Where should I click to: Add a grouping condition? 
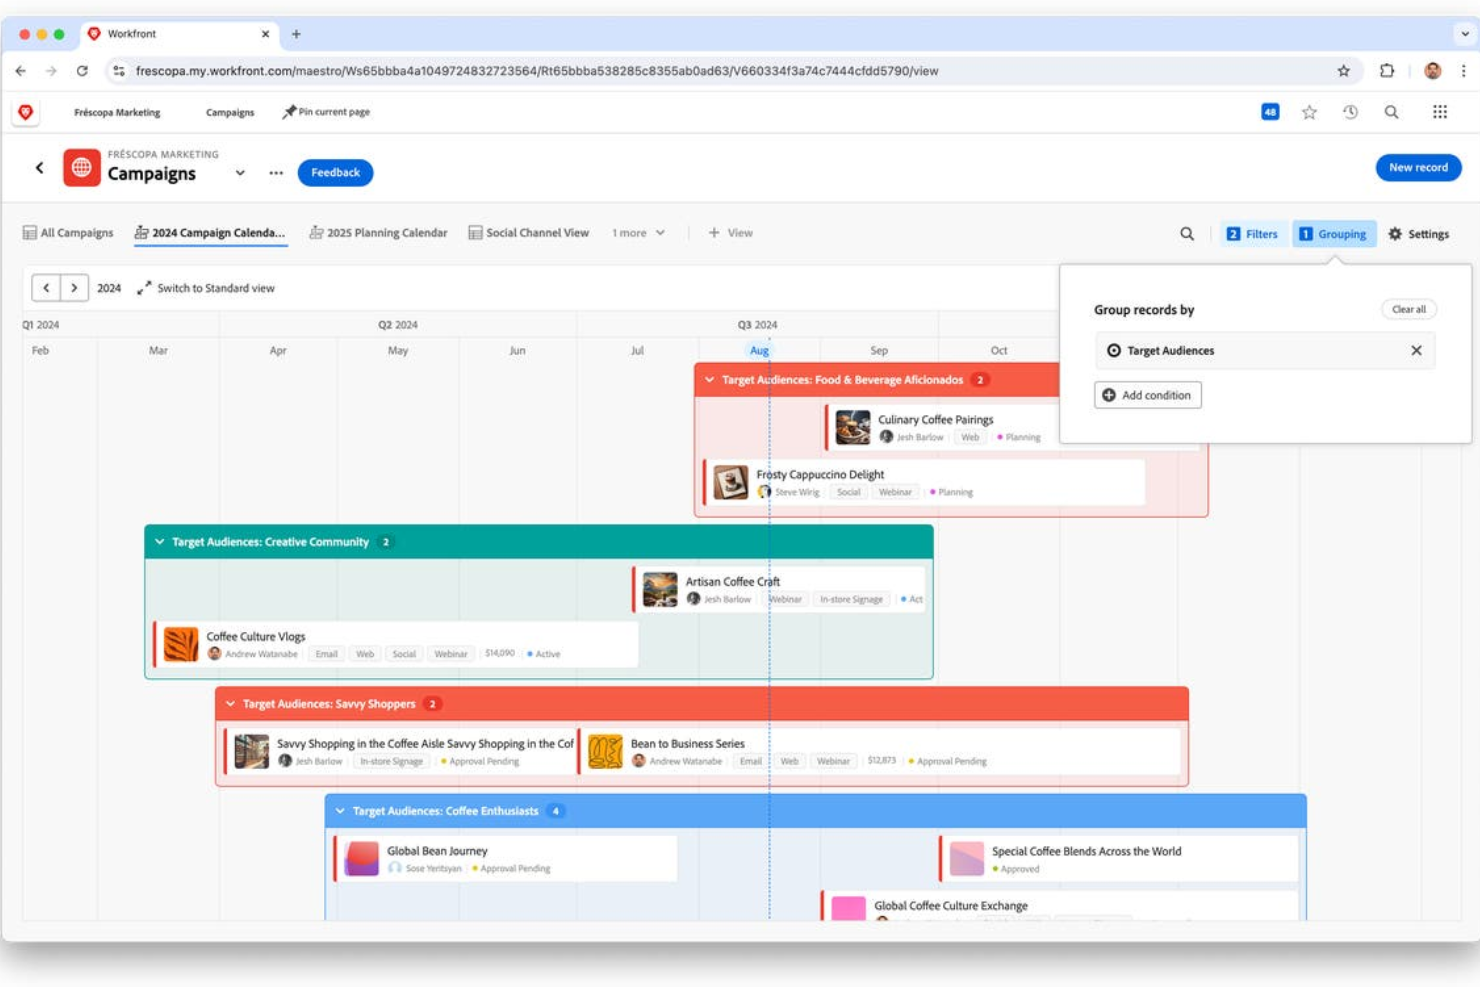click(x=1147, y=395)
